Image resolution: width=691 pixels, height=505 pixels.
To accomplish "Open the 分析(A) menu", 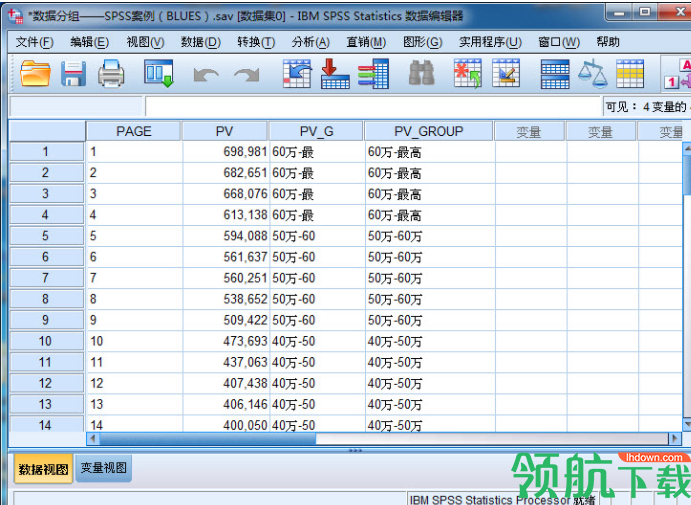I will coord(311,42).
